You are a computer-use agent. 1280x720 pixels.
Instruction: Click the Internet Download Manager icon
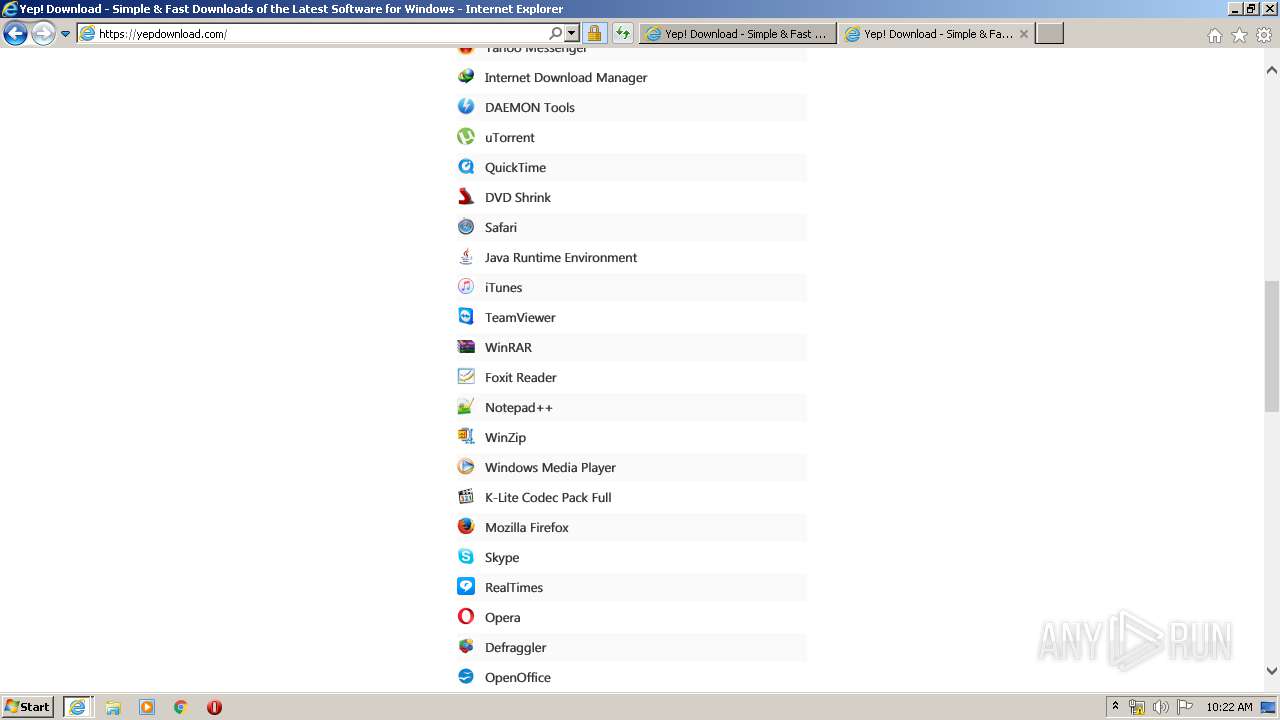coord(466,77)
